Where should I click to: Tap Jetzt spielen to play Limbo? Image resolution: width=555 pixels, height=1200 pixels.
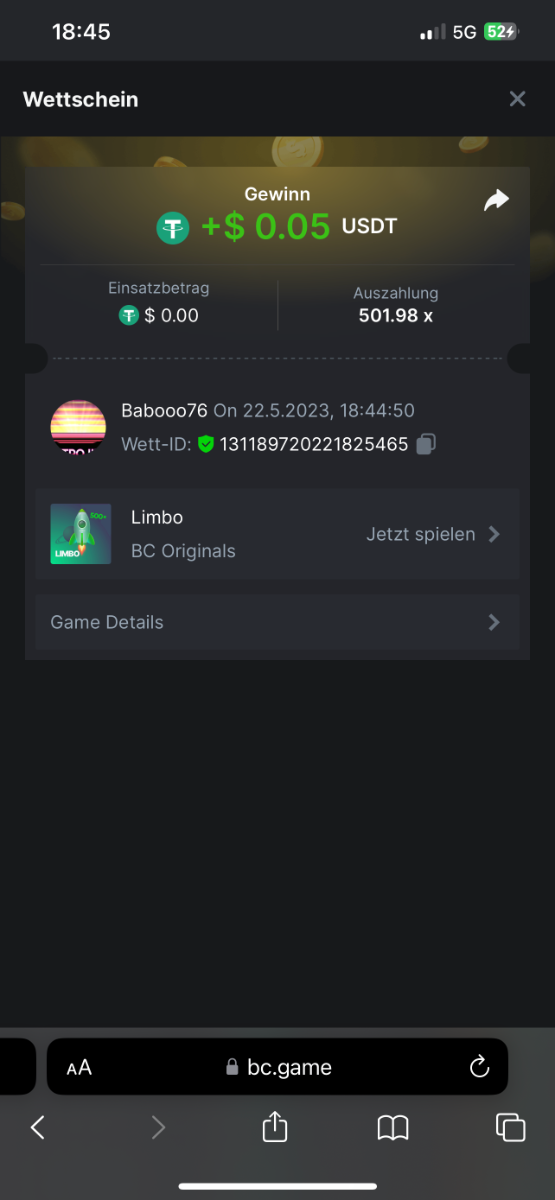point(420,534)
